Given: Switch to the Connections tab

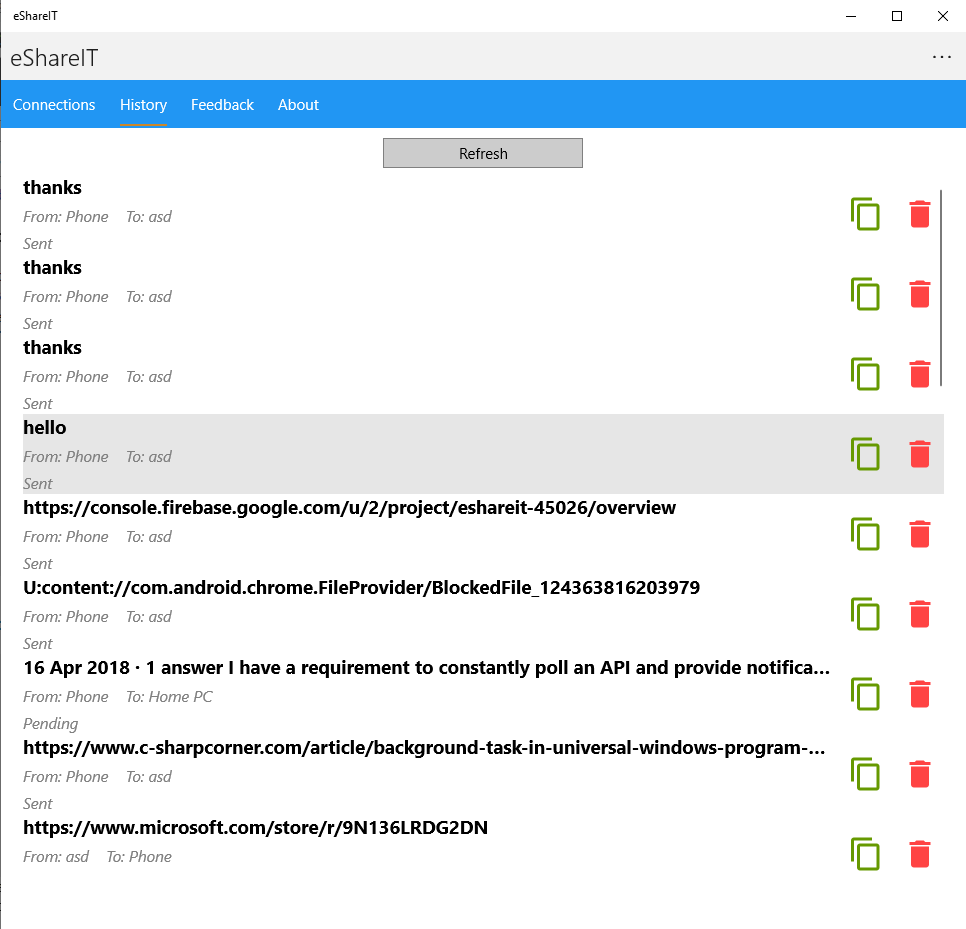Looking at the screenshot, I should point(54,105).
